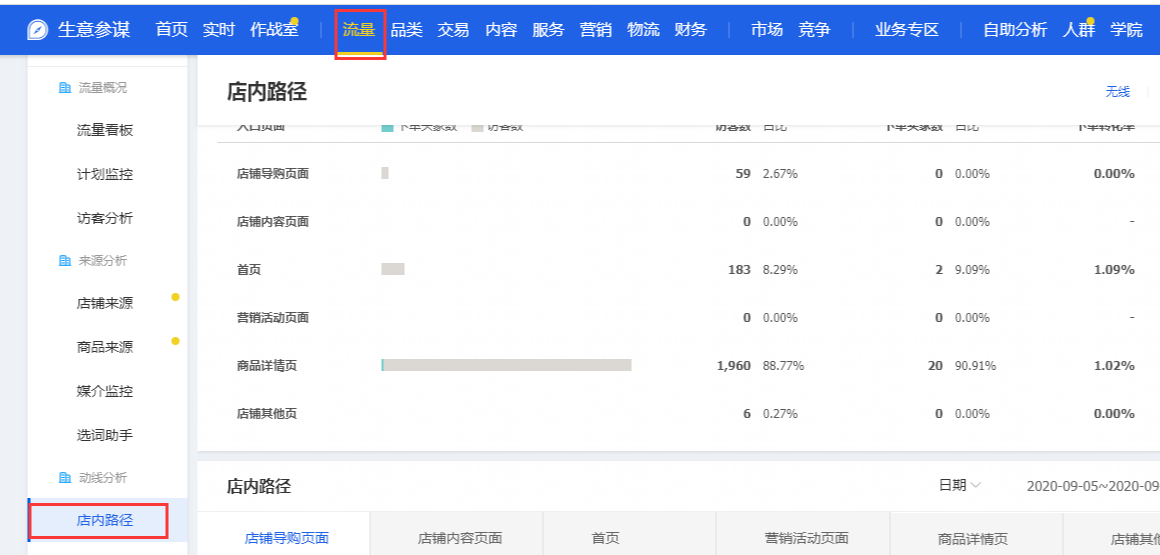Click the 首页 row visitor bar
Screen dimensions: 1160x555
[393, 269]
